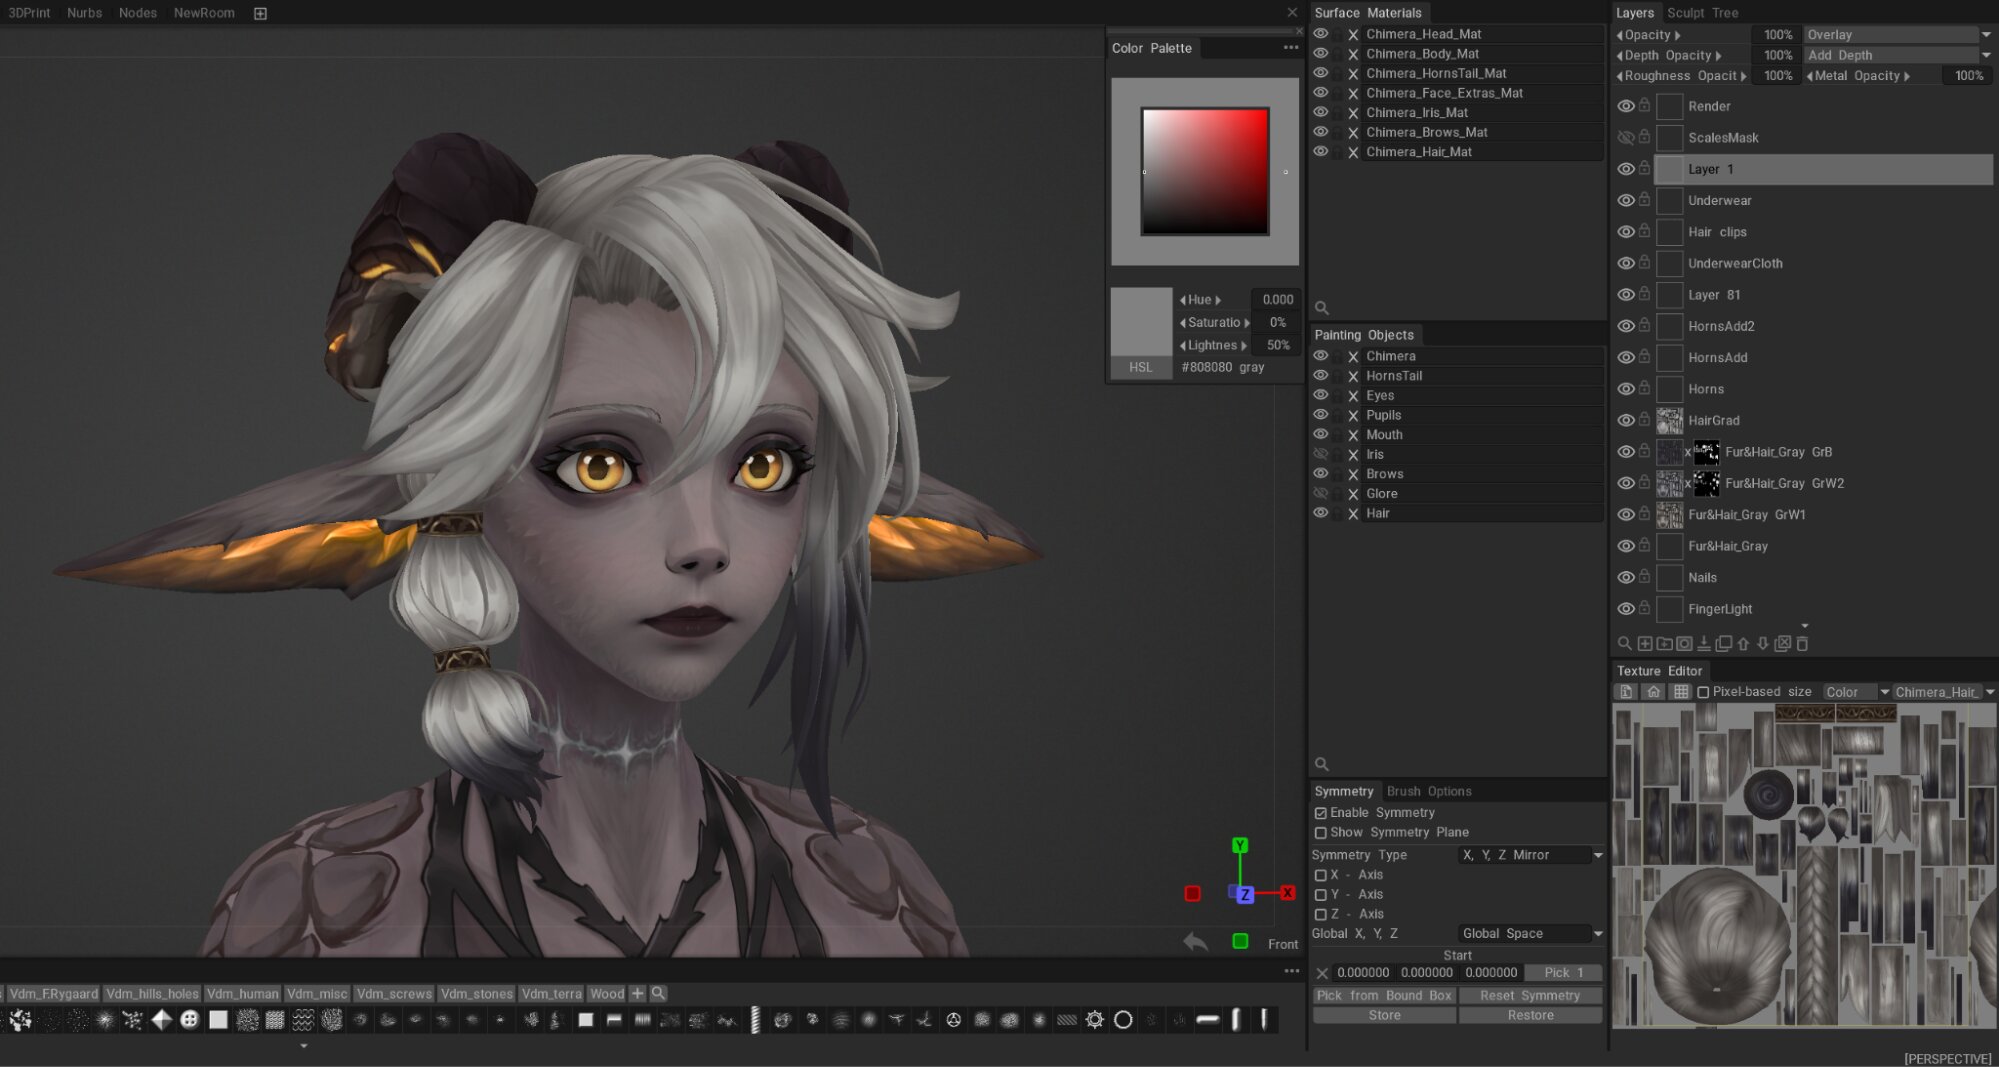Open the Chimera_Hair_ texture dropdown

coord(1944,692)
